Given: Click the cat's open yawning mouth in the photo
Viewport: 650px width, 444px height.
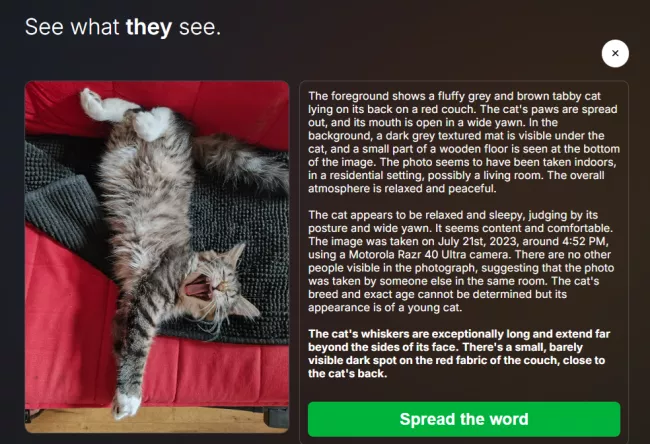Looking at the screenshot, I should pyautogui.click(x=199, y=287).
